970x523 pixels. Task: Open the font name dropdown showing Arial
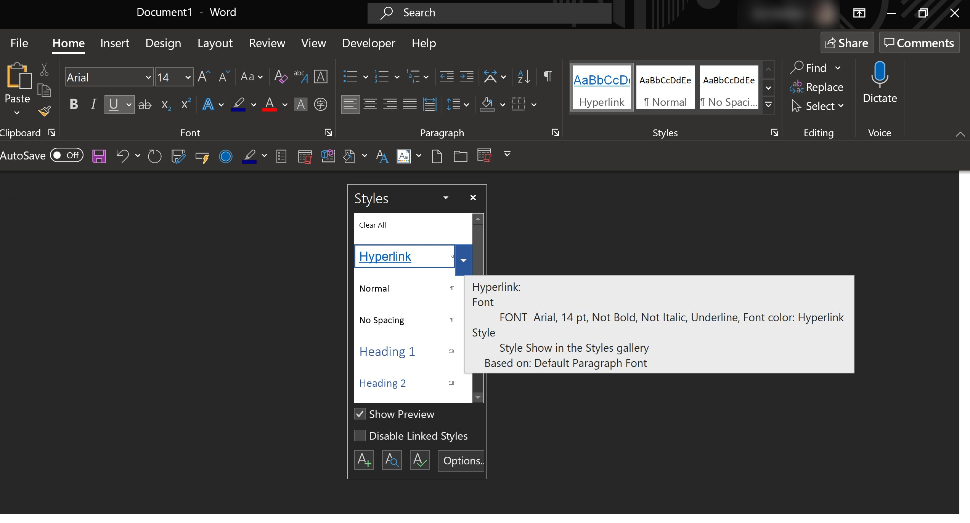click(x=148, y=77)
